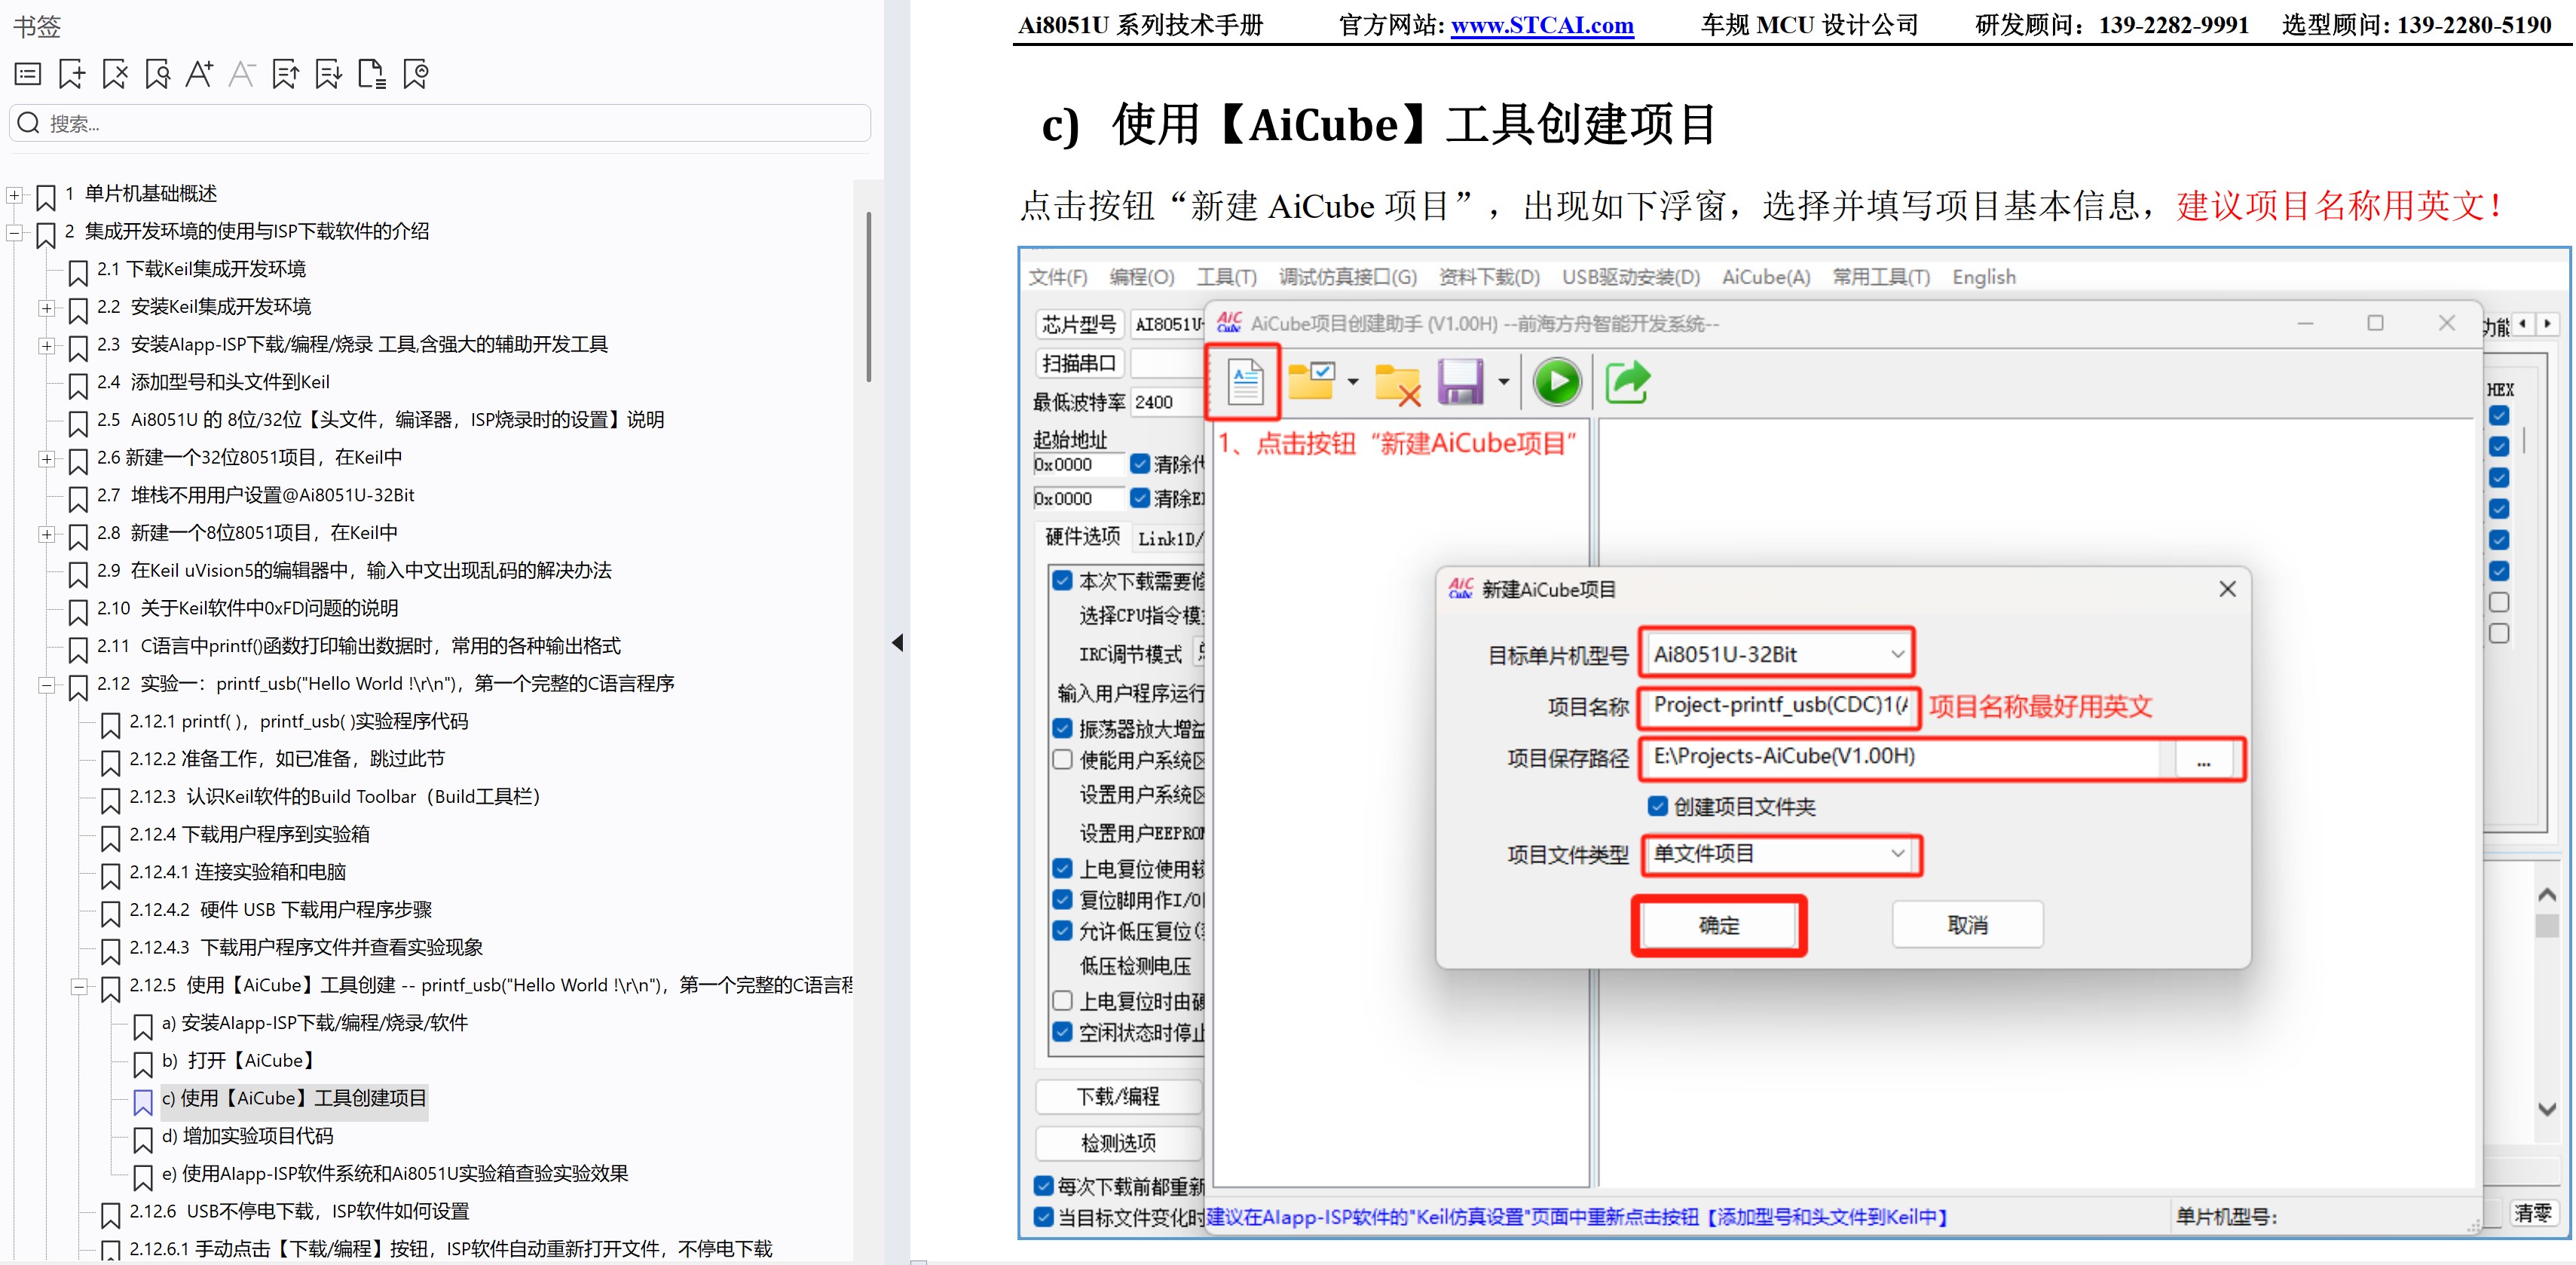Image resolution: width=2576 pixels, height=1265 pixels.
Task: Click the '...' browse button for 项目保存路径
Action: tap(2203, 760)
